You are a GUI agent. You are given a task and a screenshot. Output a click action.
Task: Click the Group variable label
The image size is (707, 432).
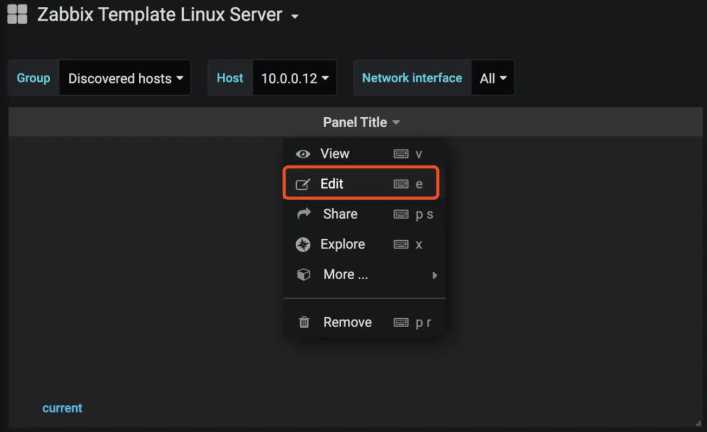tap(33, 78)
